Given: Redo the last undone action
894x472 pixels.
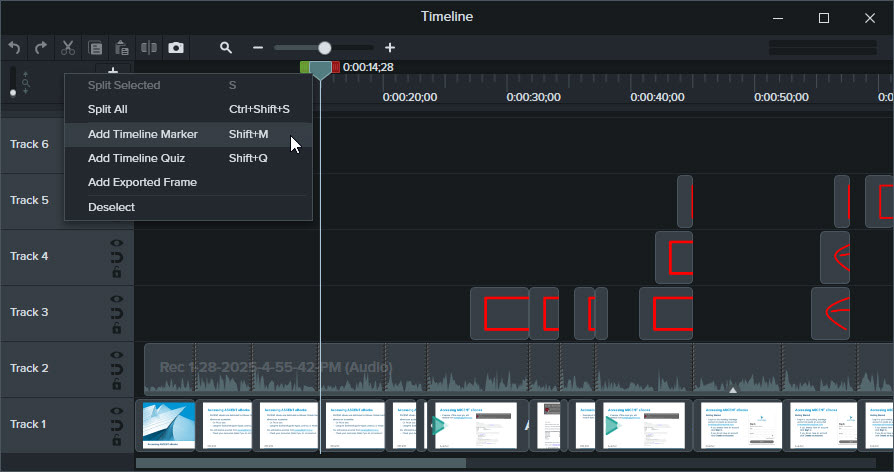Looking at the screenshot, I should point(40,48).
